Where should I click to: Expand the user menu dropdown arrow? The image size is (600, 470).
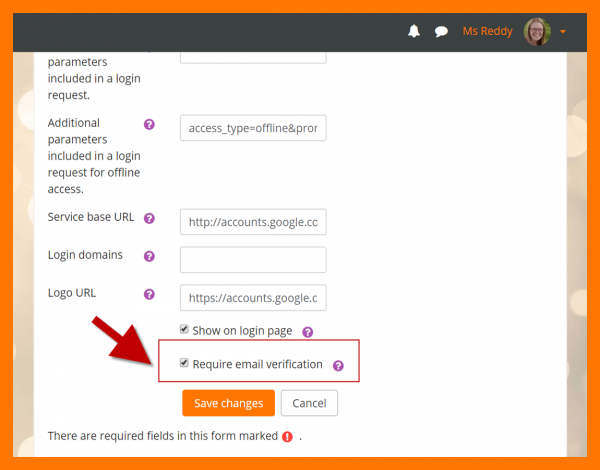[563, 32]
